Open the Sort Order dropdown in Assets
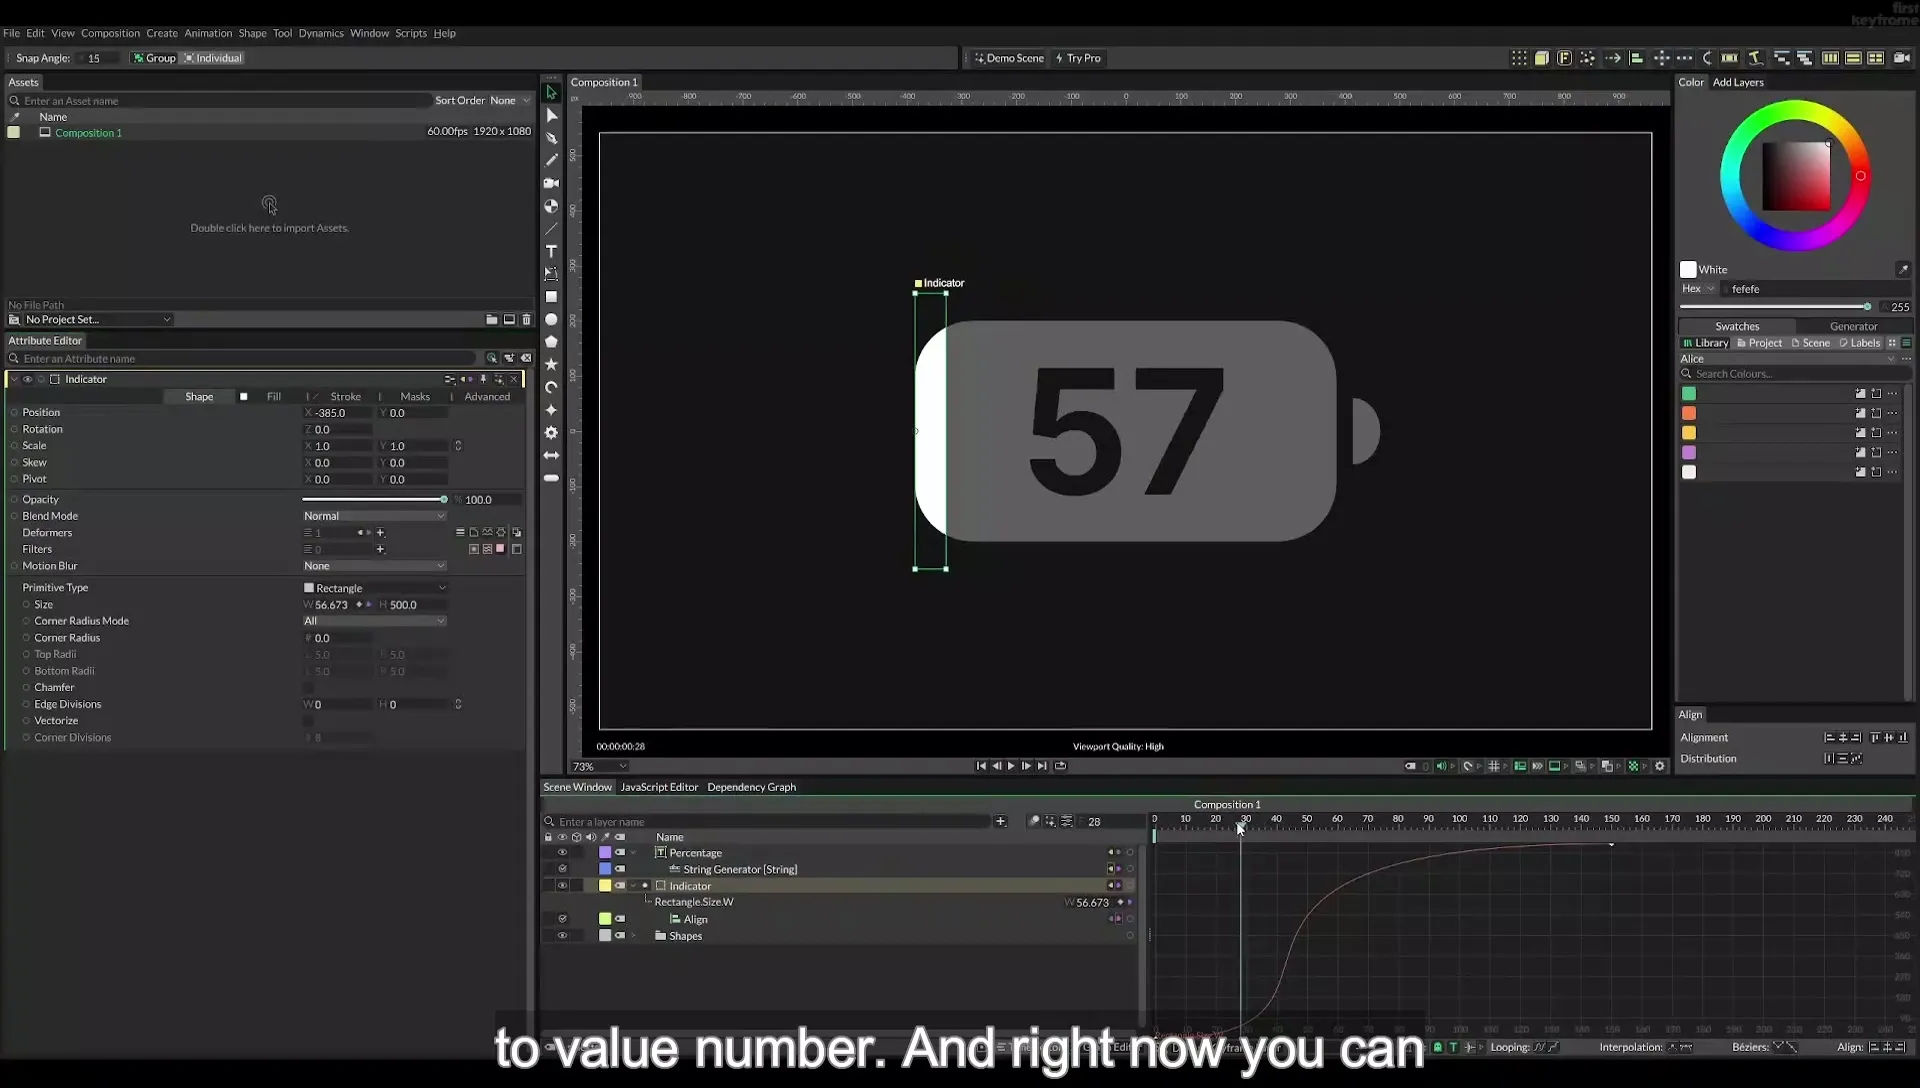Viewport: 1920px width, 1088px height. pyautogui.click(x=509, y=100)
